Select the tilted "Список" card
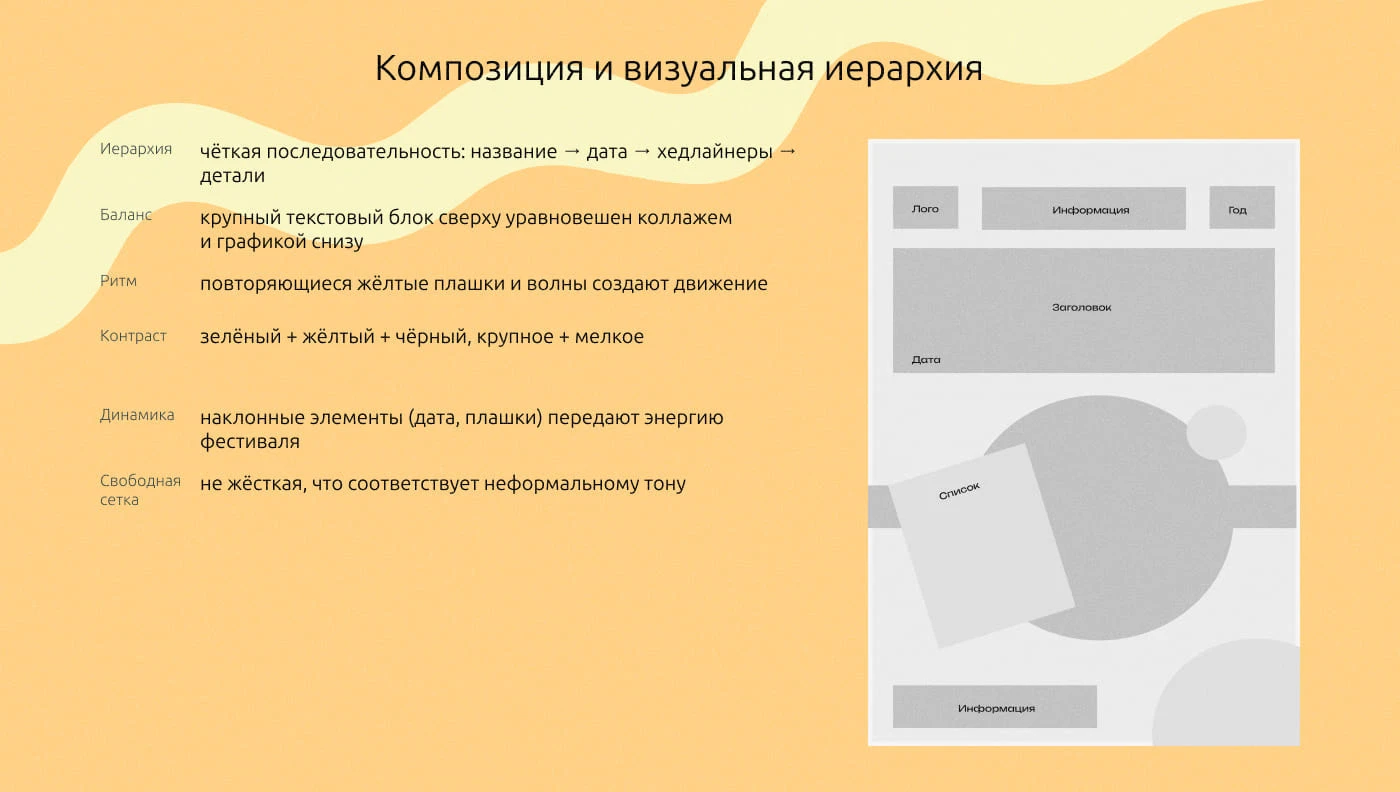This screenshot has width=1400, height=792. click(x=982, y=545)
